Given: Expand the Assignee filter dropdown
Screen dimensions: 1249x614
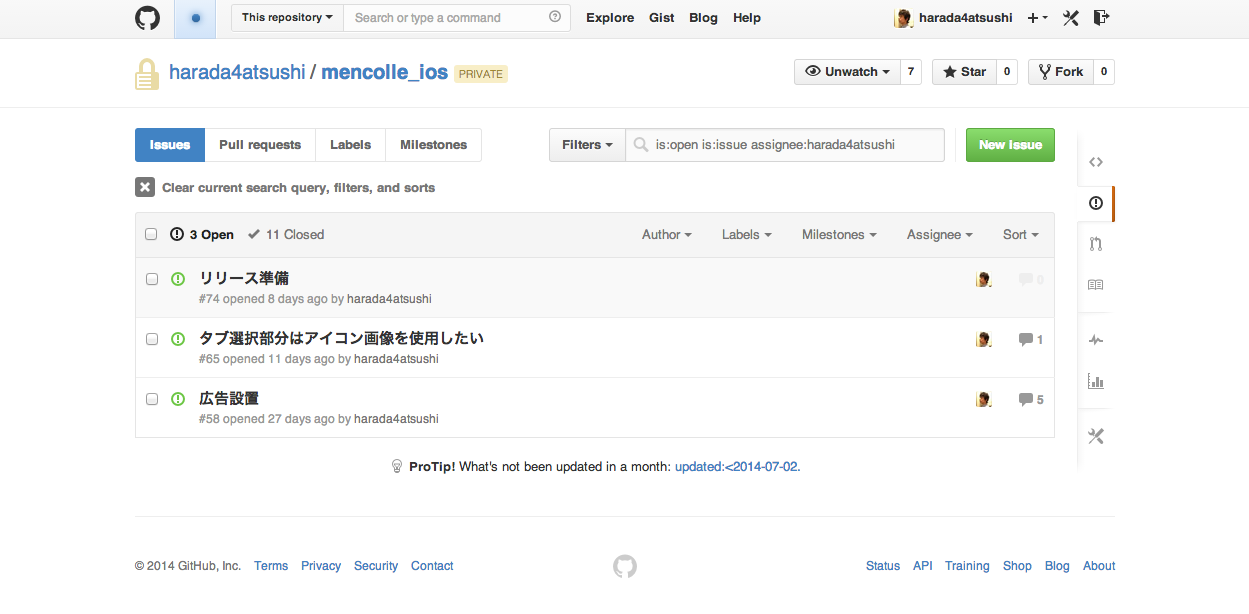Looking at the screenshot, I should pos(939,234).
